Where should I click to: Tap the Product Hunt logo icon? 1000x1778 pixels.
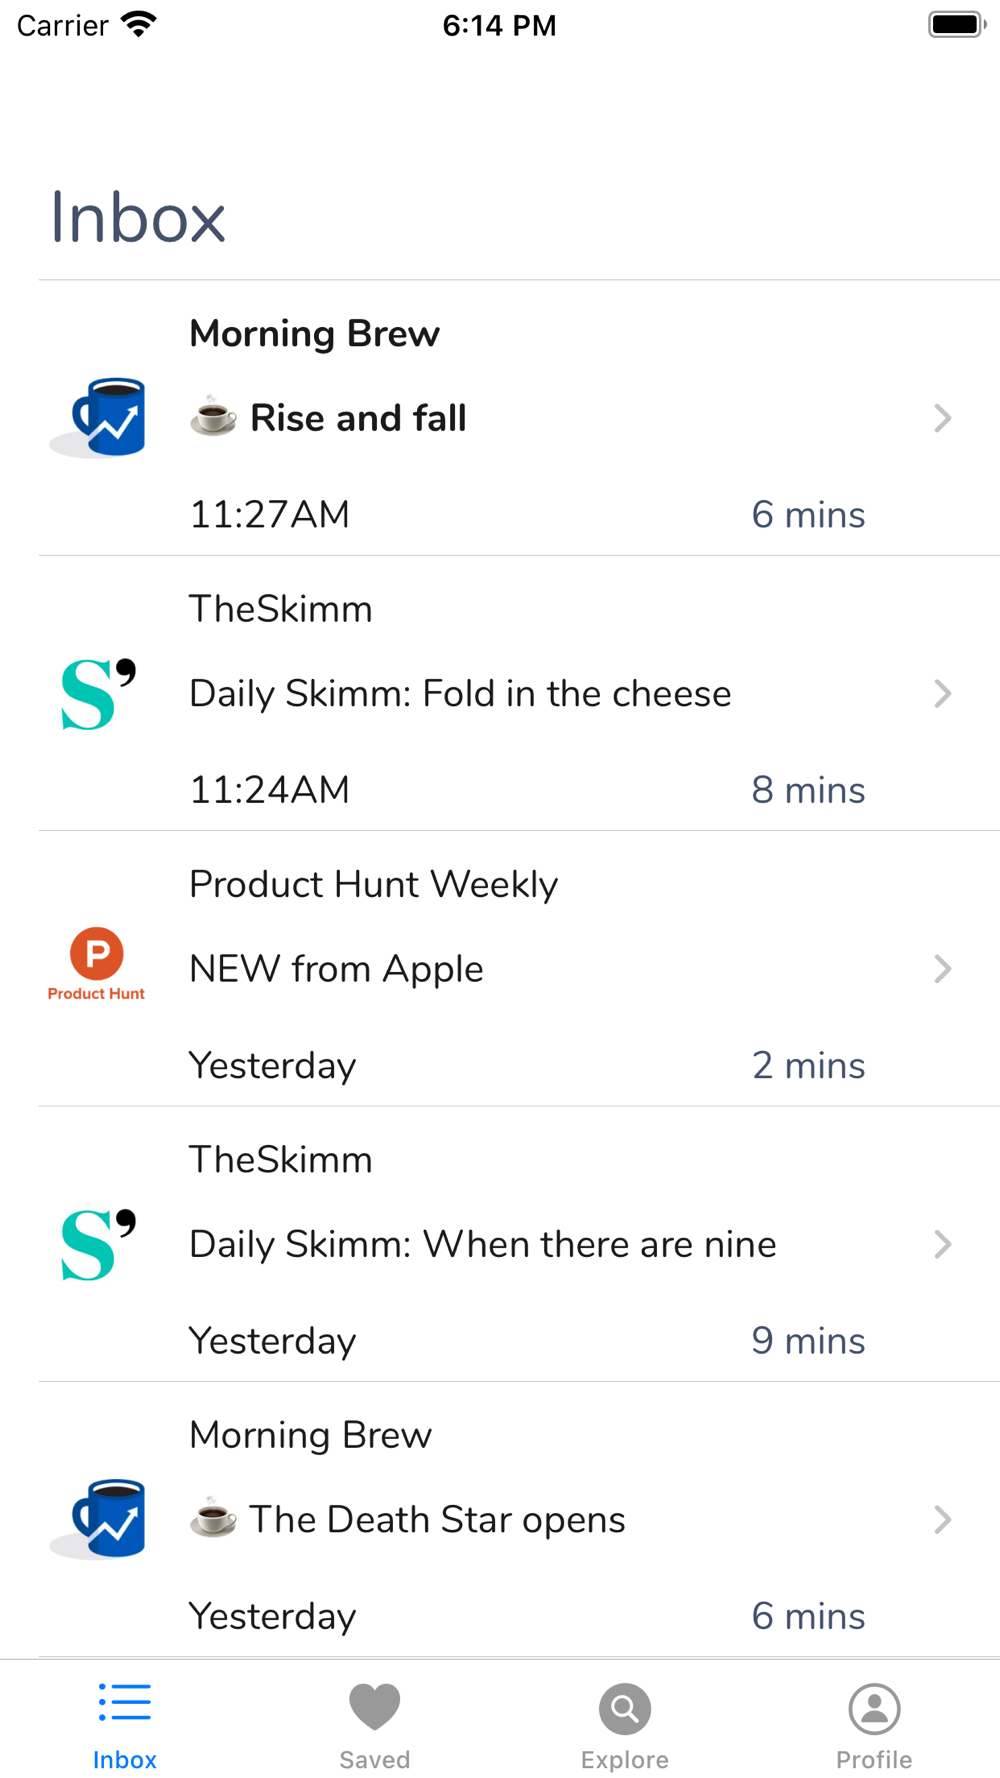click(97, 964)
